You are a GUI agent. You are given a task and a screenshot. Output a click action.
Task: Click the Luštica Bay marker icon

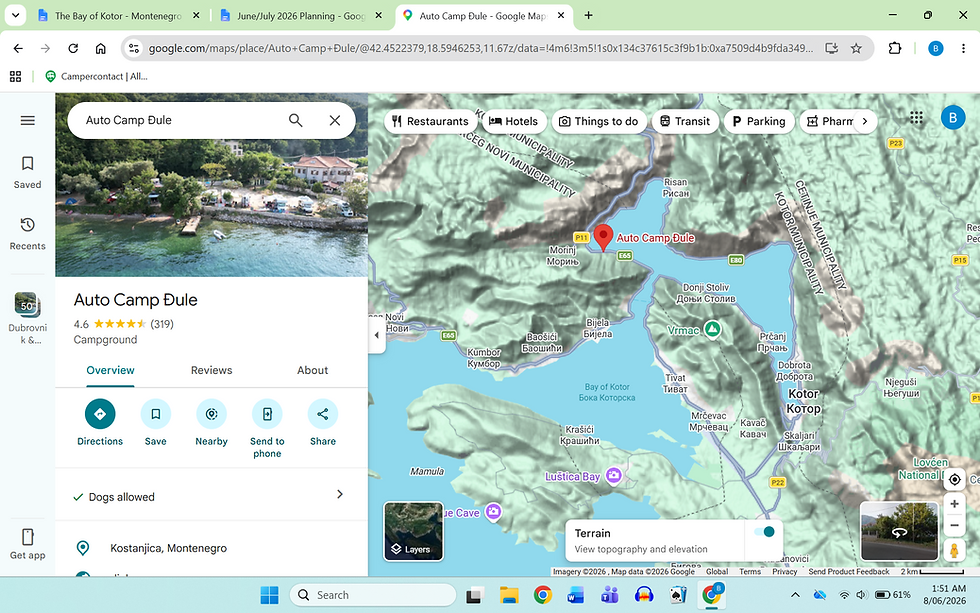(614, 476)
